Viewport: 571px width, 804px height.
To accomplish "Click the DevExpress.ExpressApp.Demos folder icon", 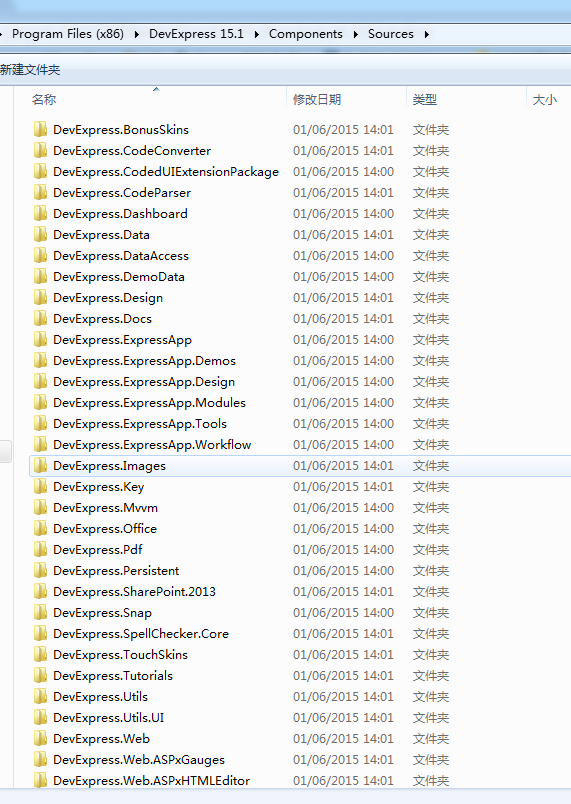I will click(x=40, y=360).
